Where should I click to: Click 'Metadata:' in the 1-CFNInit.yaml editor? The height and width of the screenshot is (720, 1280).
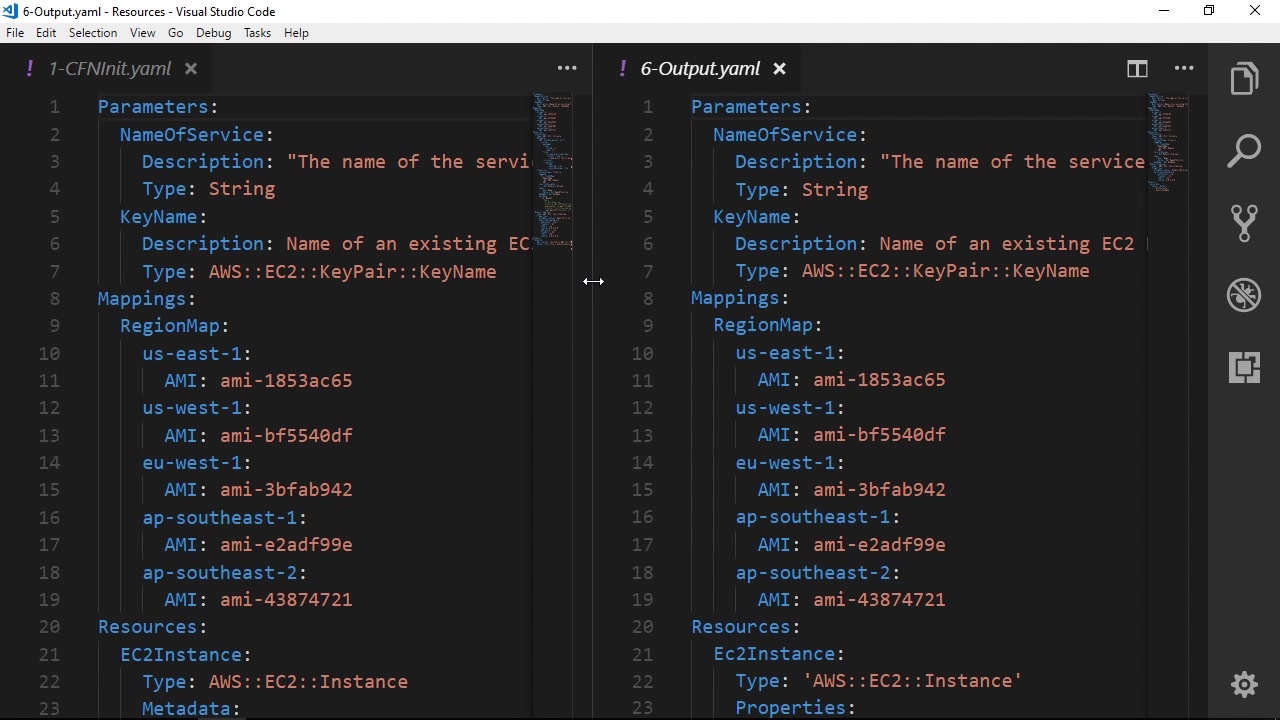click(x=191, y=708)
